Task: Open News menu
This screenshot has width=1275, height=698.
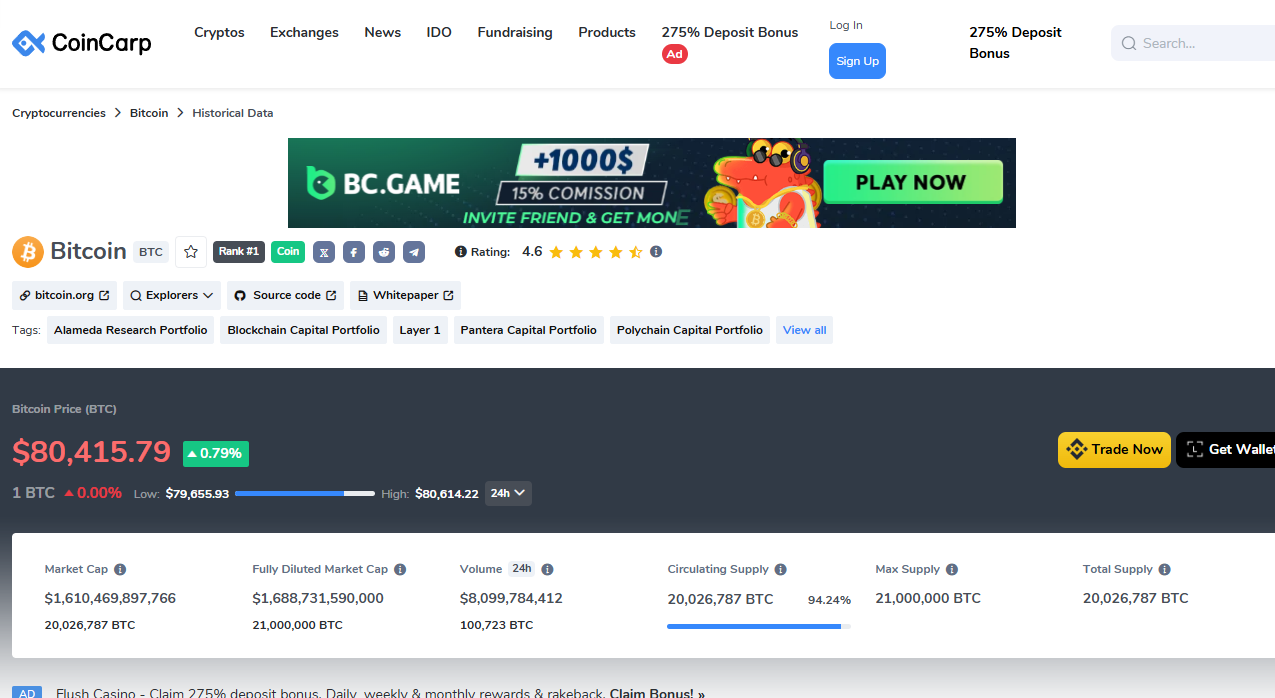Action: [383, 32]
